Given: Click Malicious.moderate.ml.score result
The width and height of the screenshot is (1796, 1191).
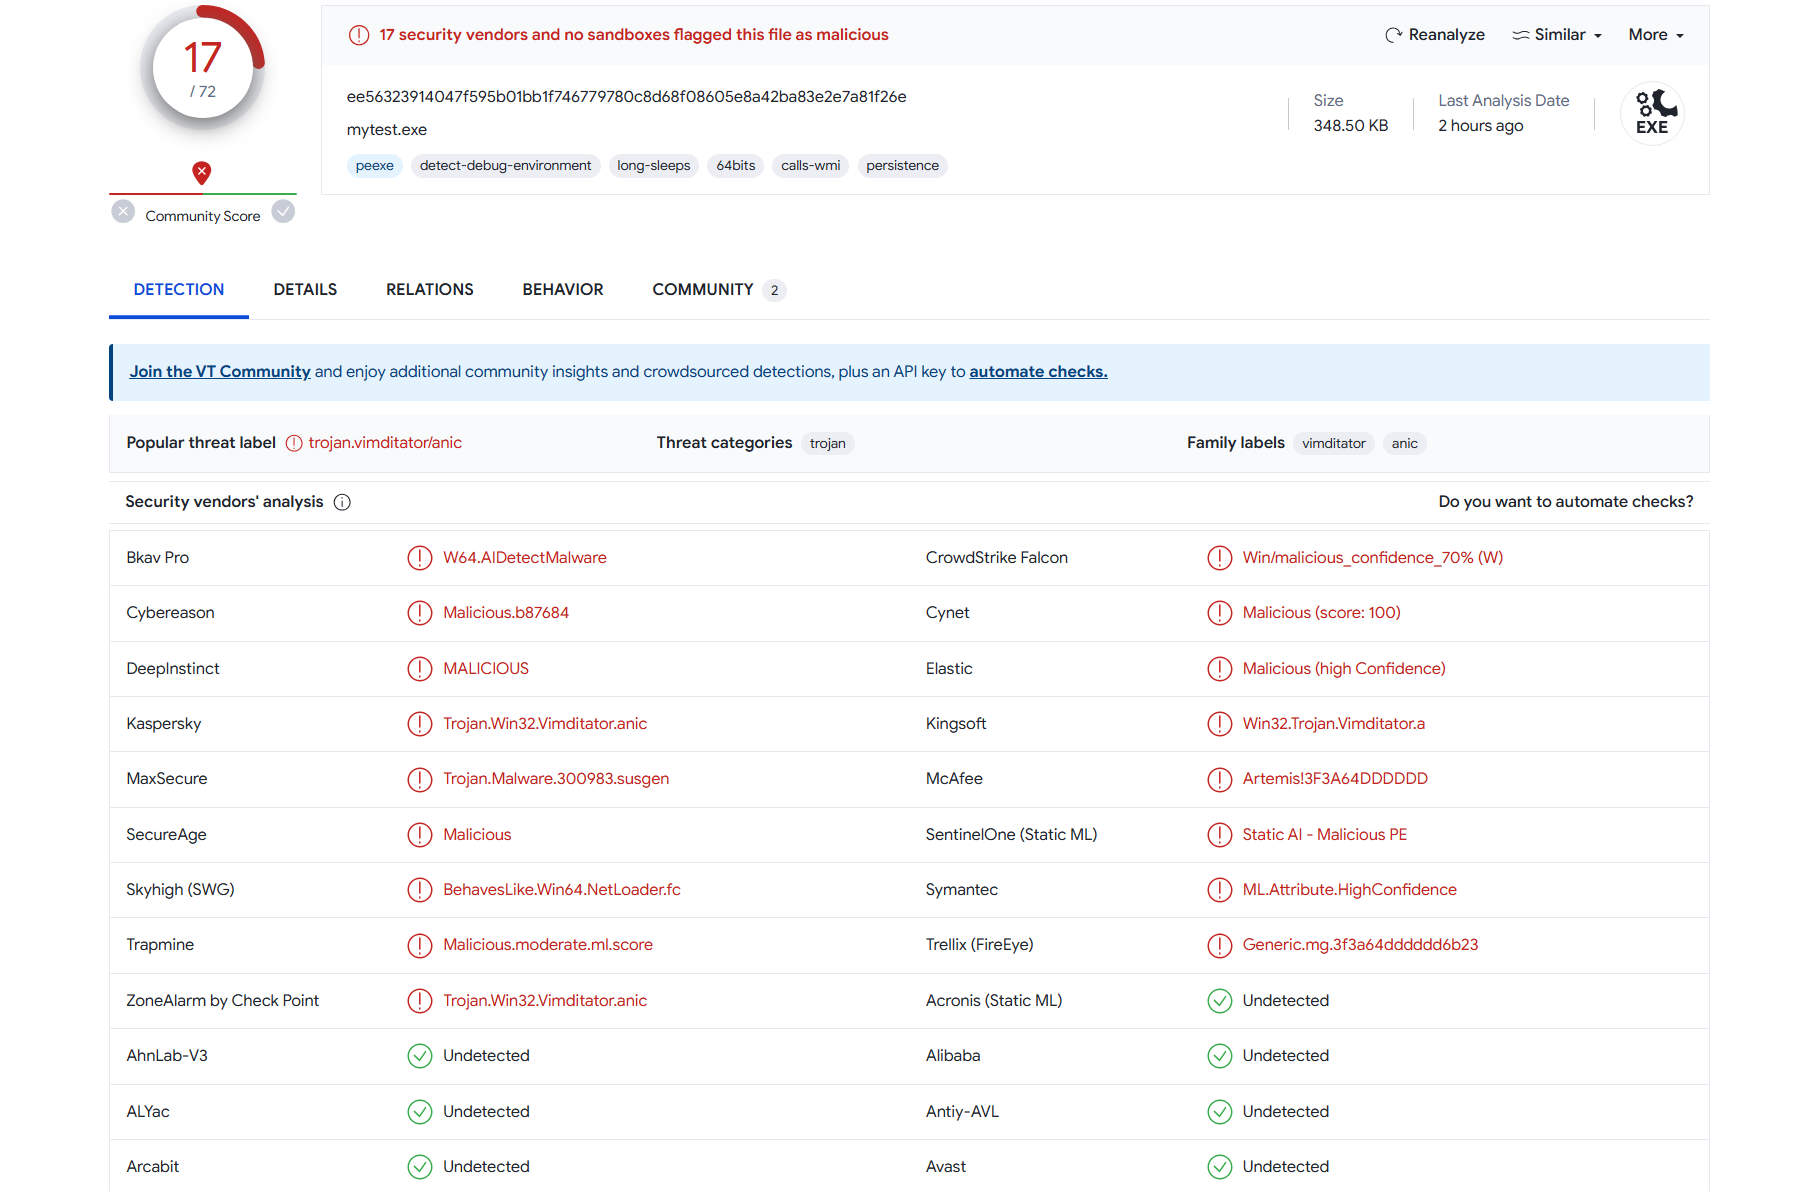Looking at the screenshot, I should [x=548, y=945].
